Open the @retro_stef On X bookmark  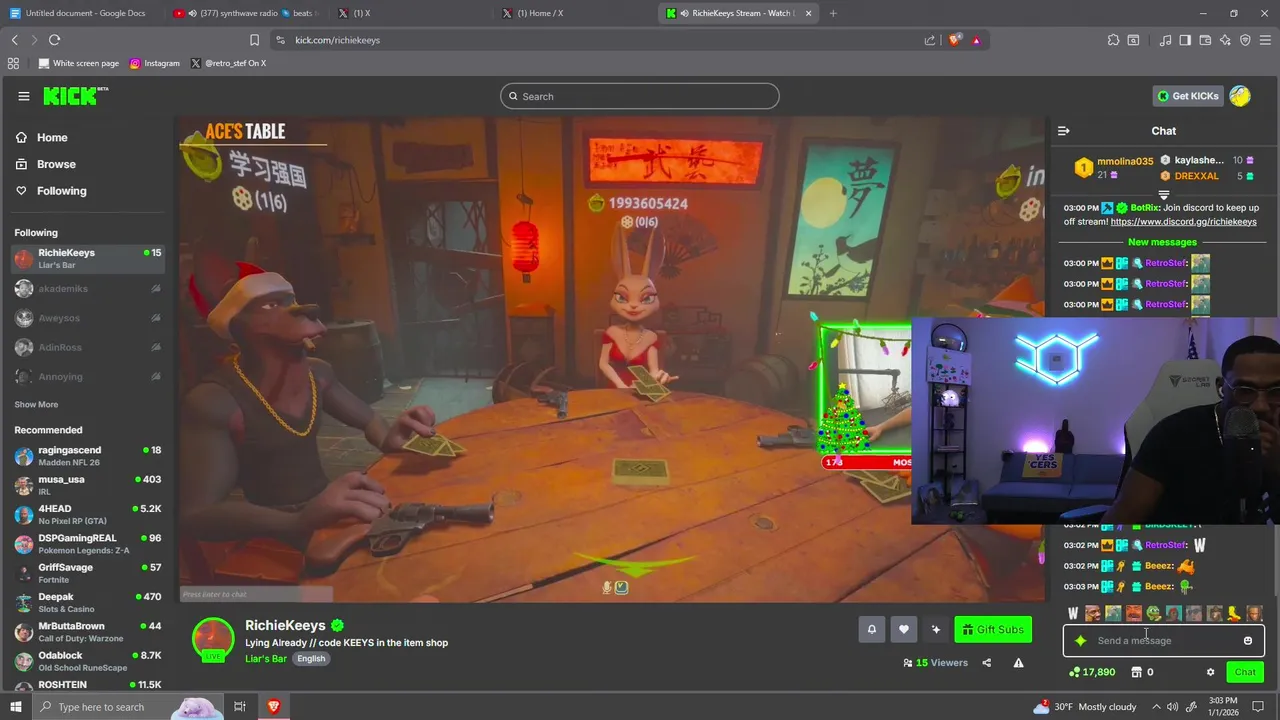227,63
